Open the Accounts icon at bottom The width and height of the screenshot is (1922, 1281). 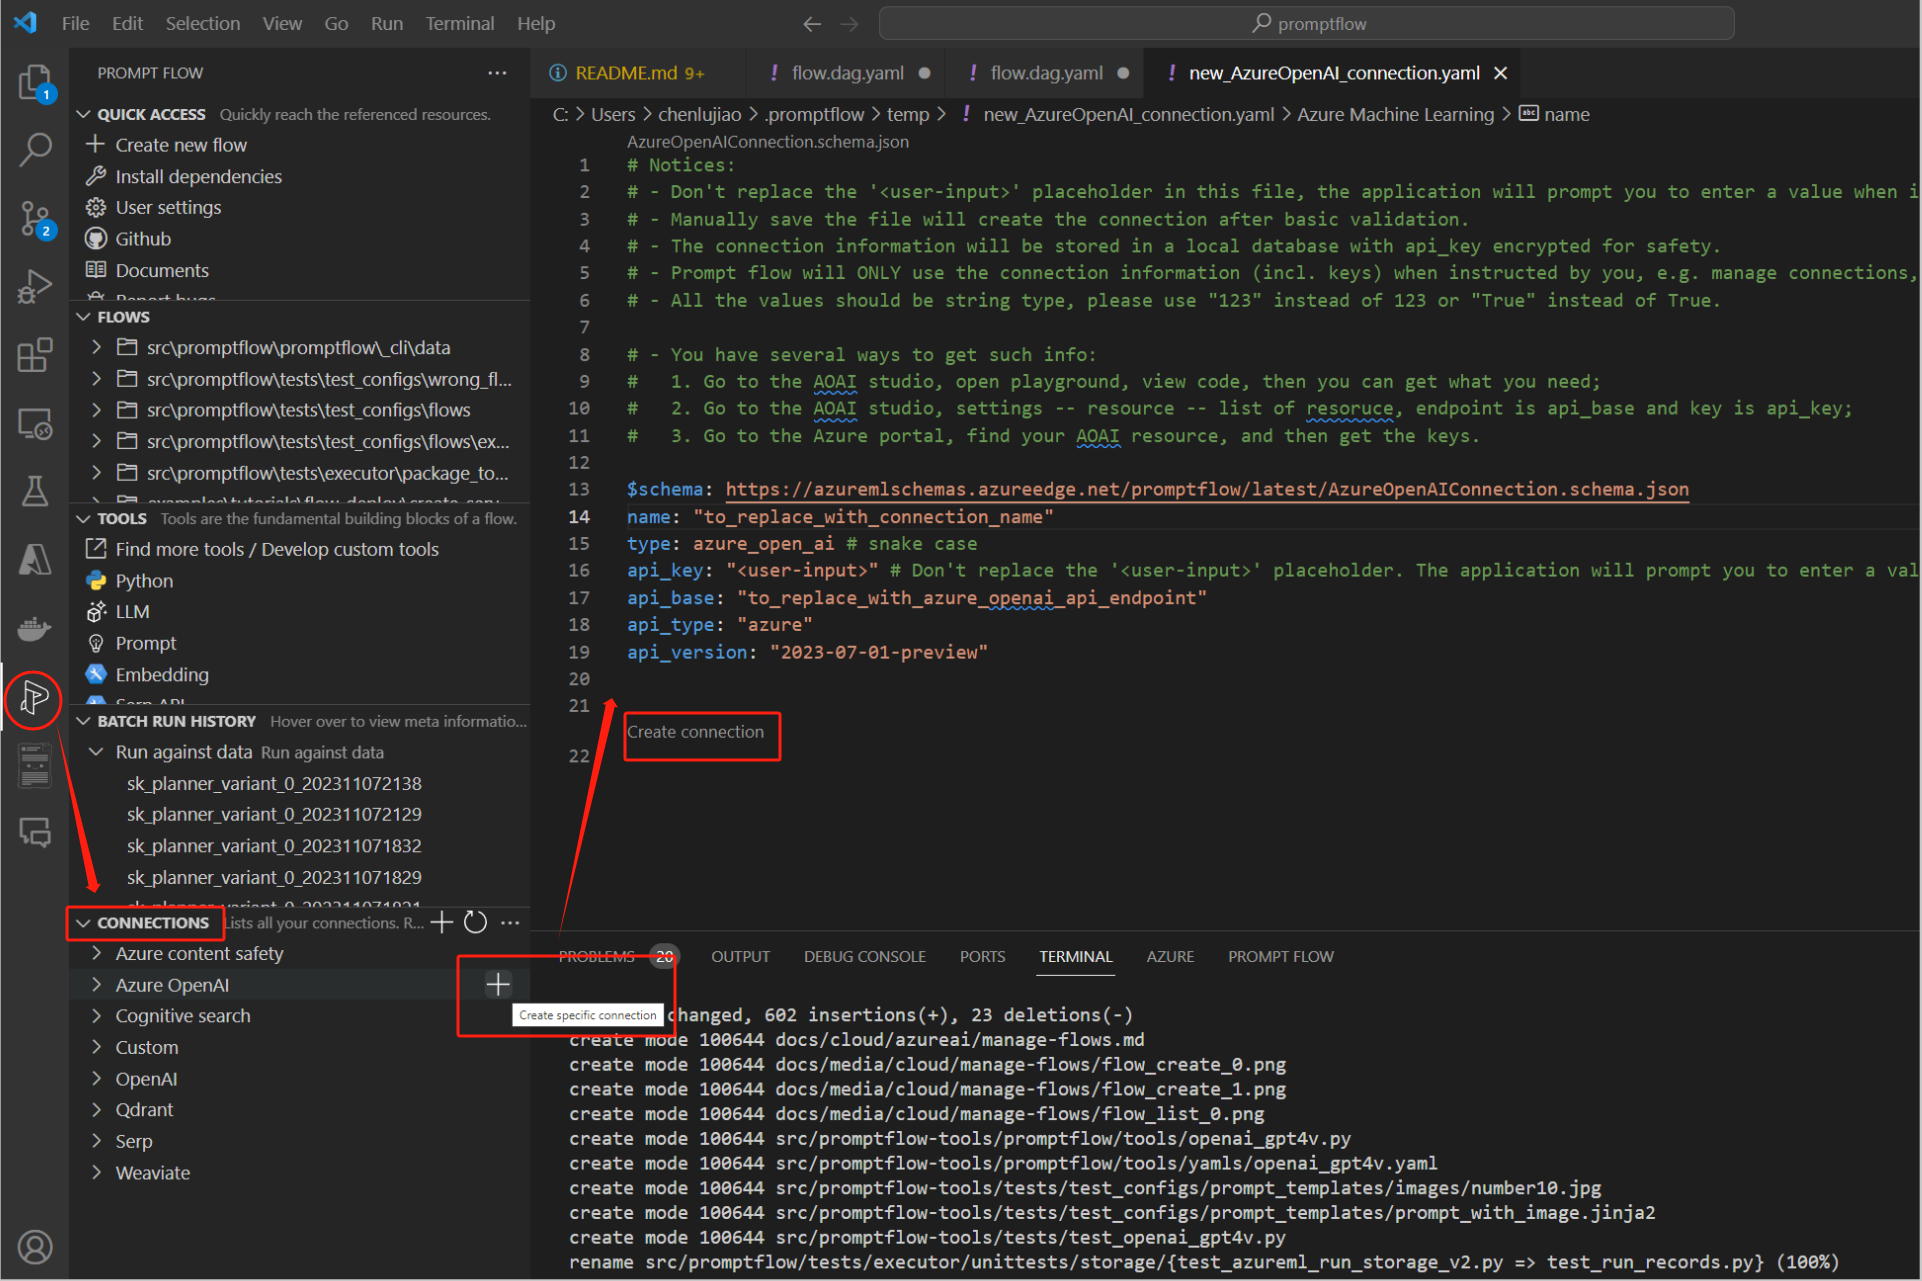[x=34, y=1246]
